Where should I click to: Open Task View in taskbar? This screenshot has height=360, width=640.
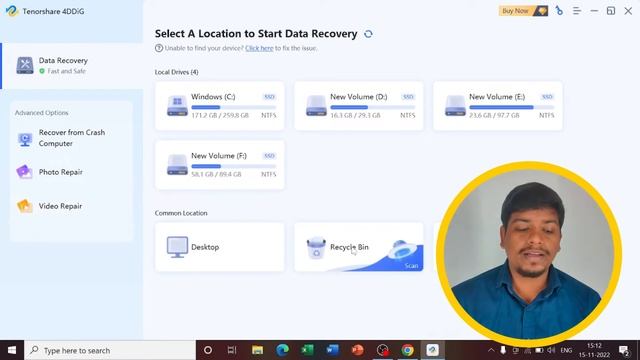point(232,350)
